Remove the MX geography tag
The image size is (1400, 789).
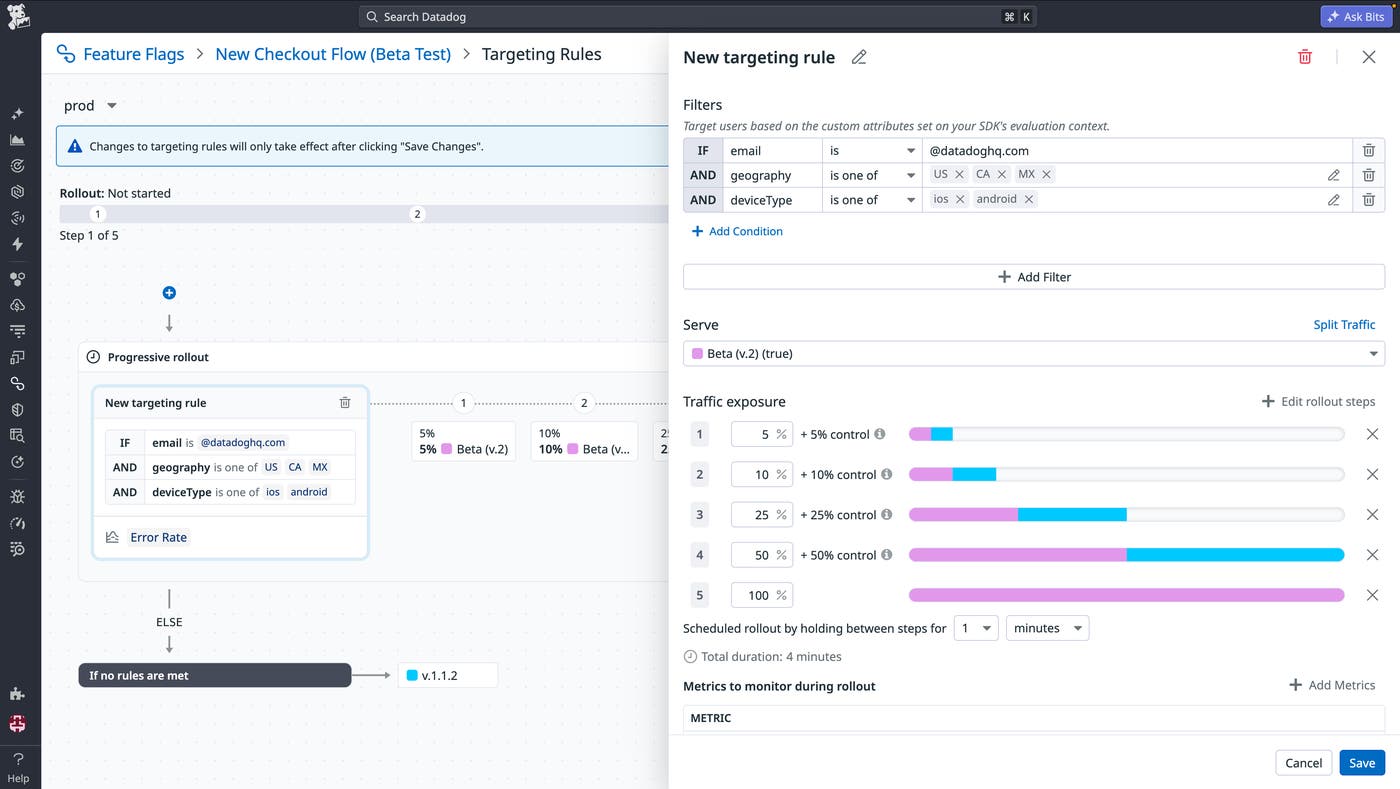click(1046, 174)
